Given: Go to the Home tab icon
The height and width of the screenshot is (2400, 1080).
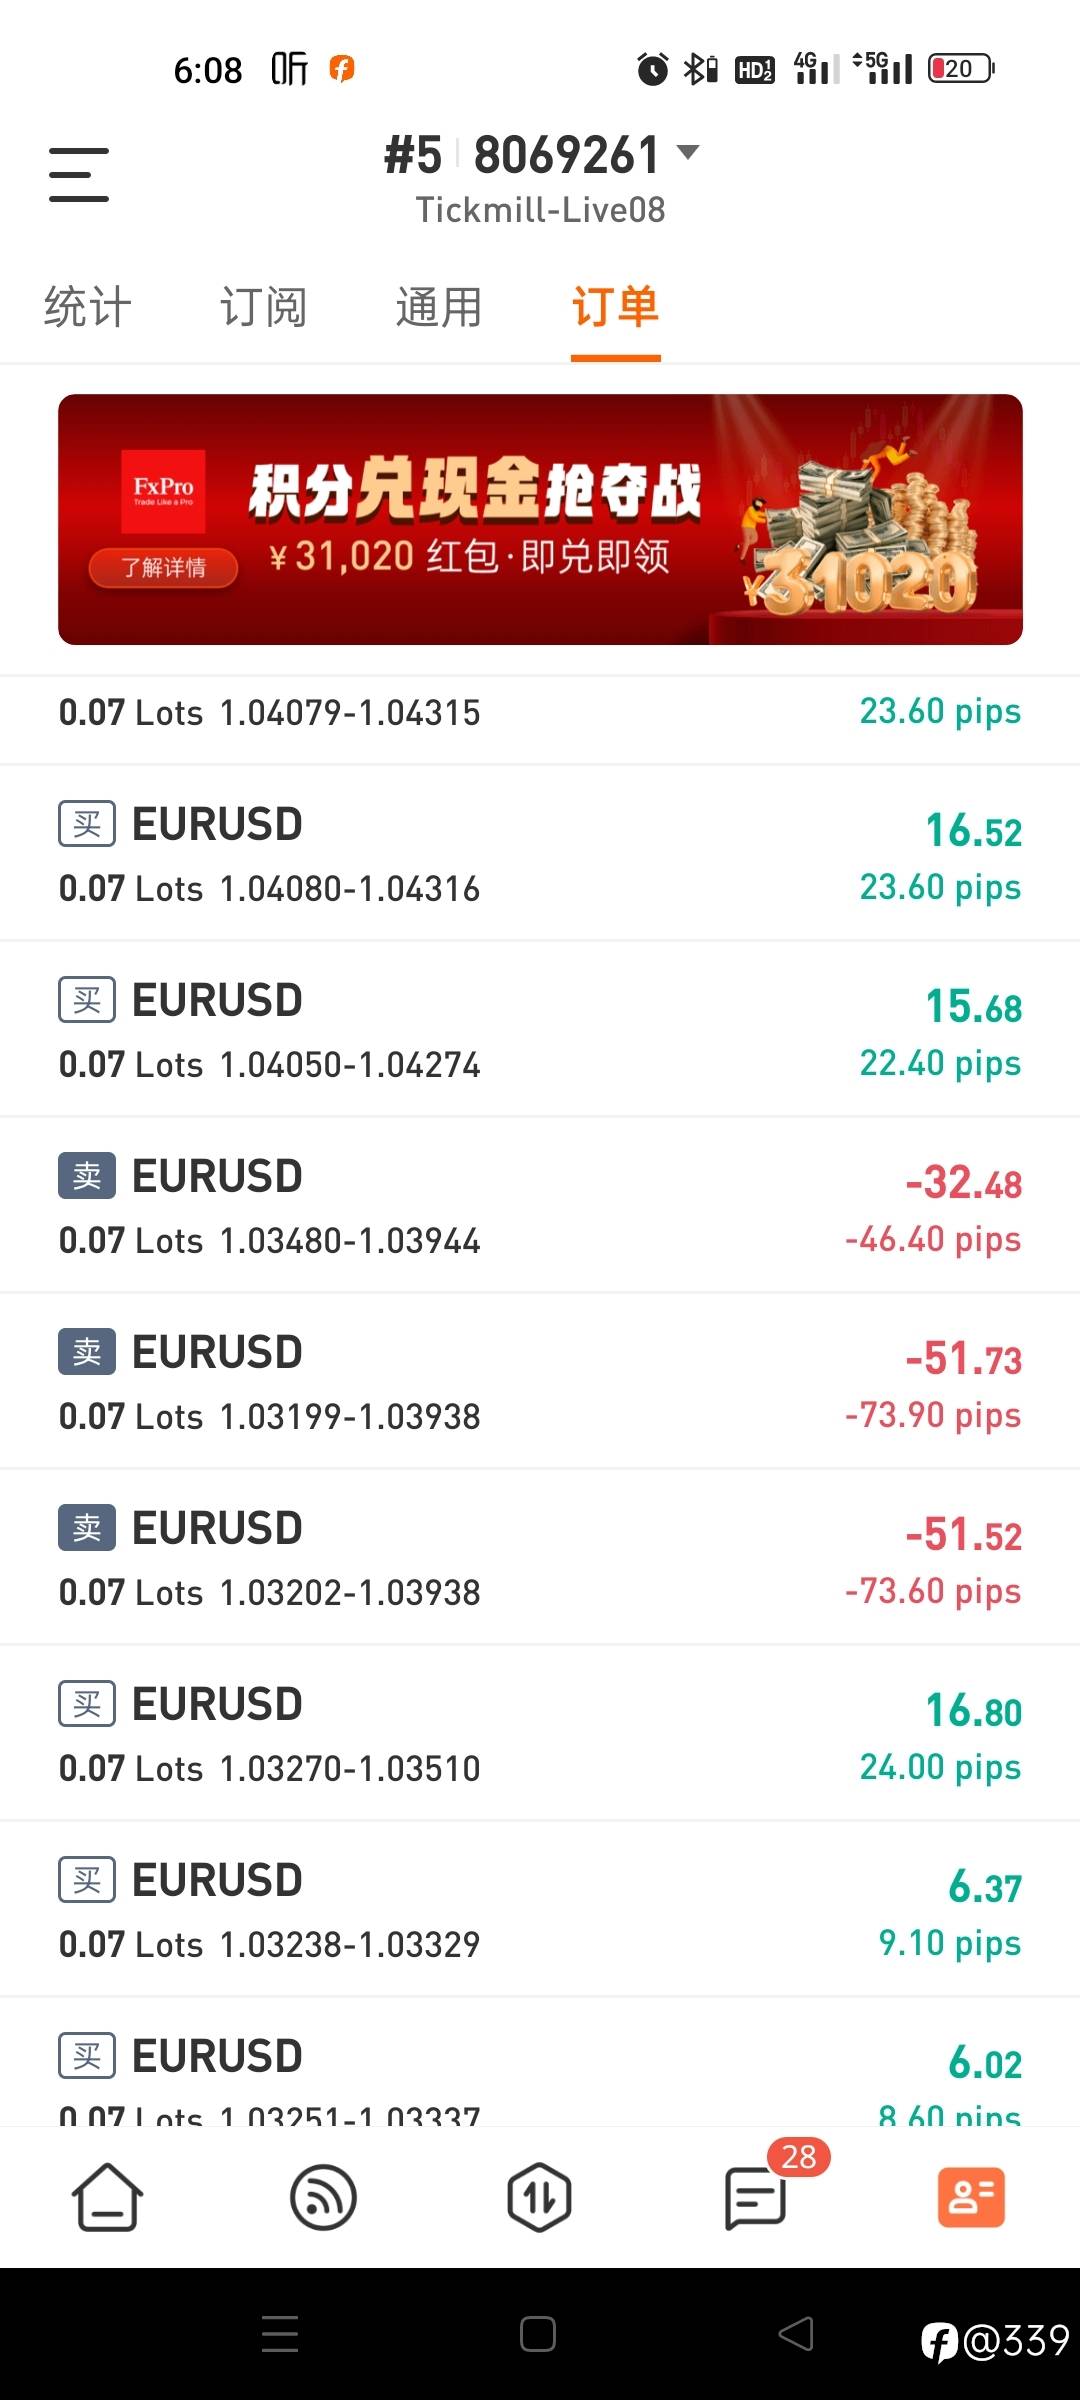Looking at the screenshot, I should 107,2197.
